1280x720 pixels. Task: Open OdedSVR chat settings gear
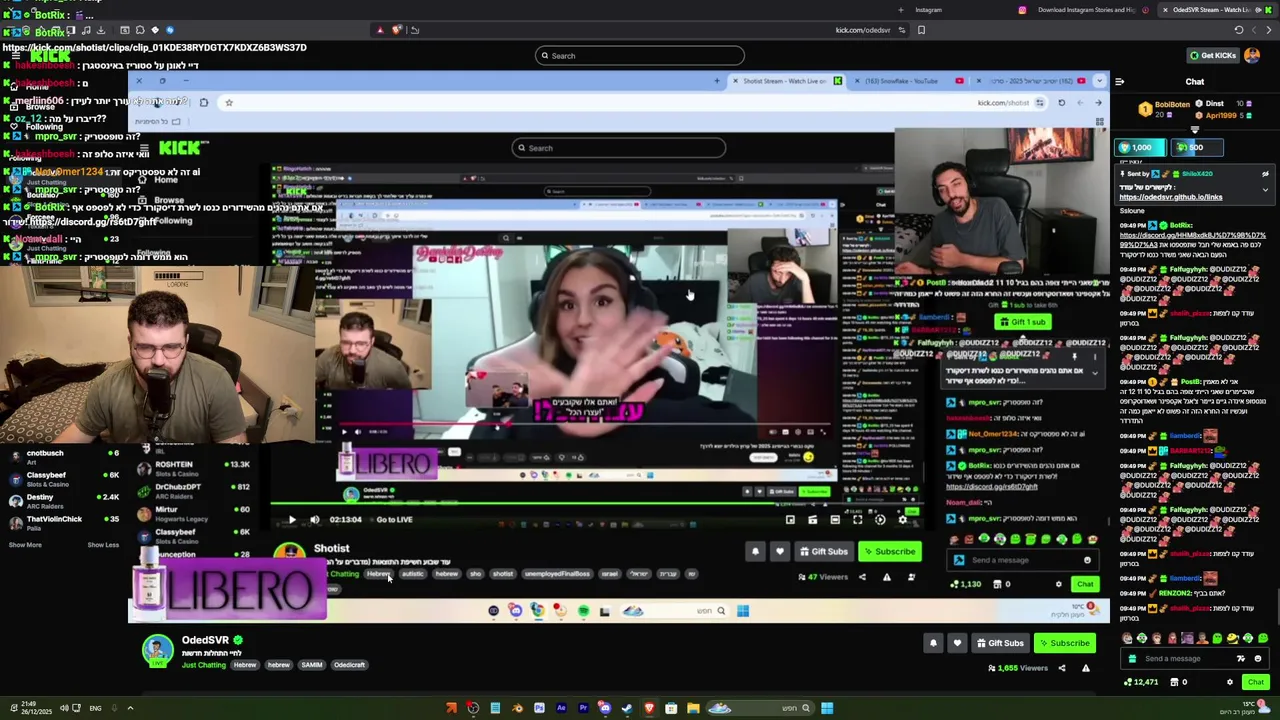click(1230, 682)
